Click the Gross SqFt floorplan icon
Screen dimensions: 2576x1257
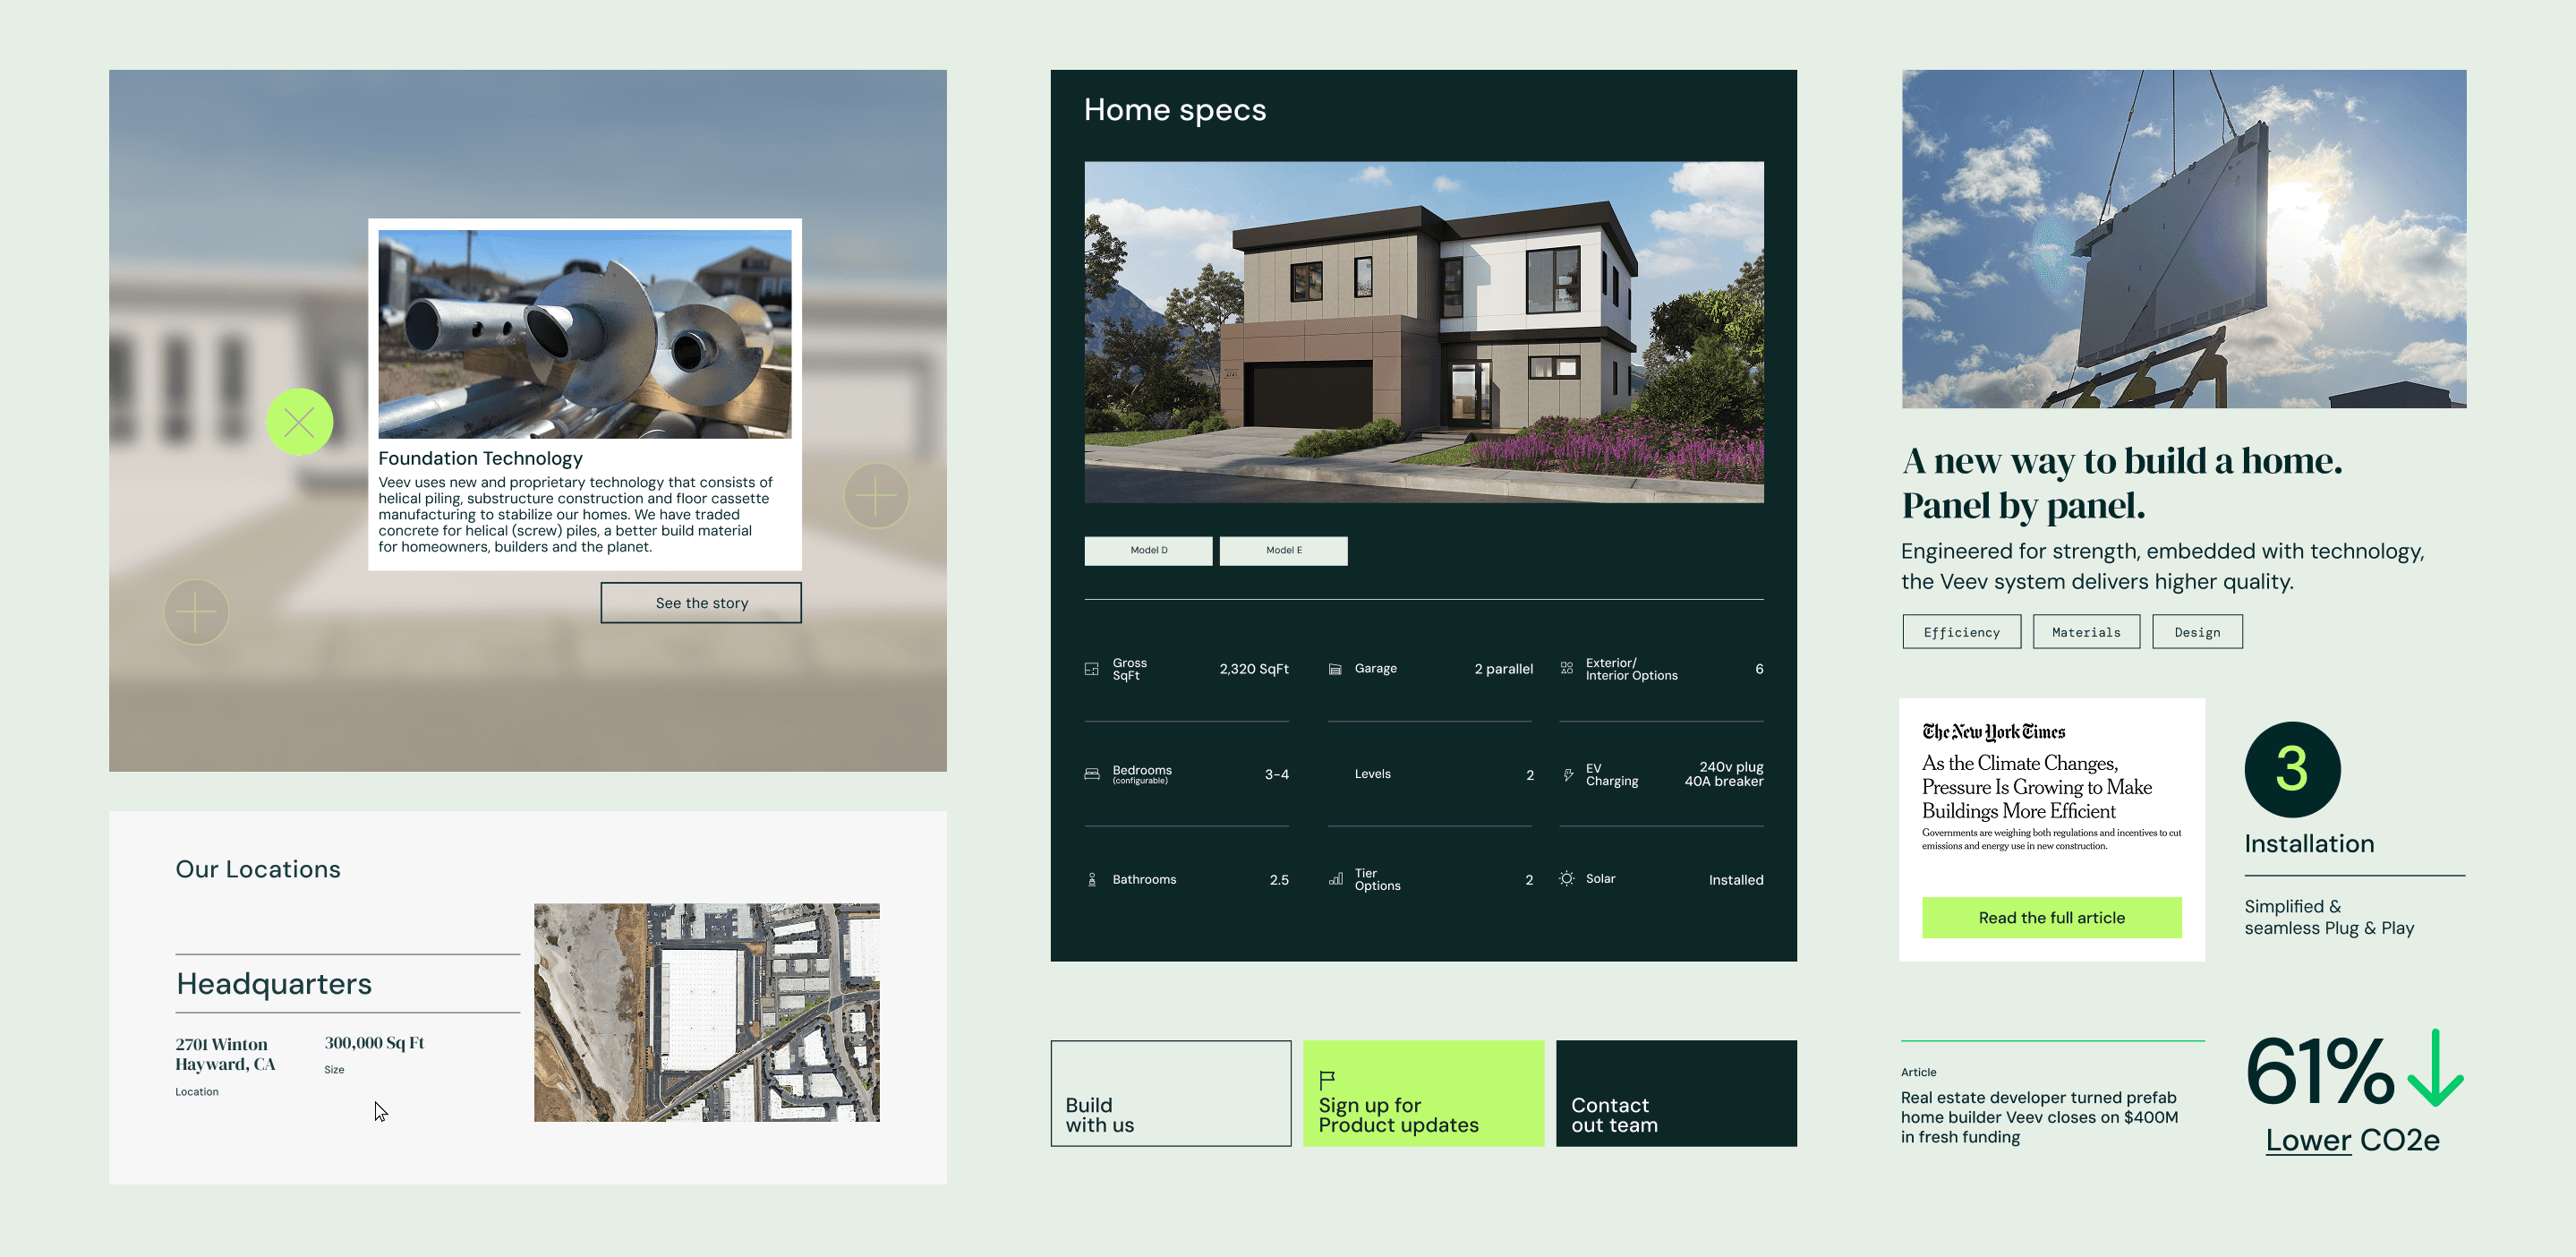pos(1091,669)
